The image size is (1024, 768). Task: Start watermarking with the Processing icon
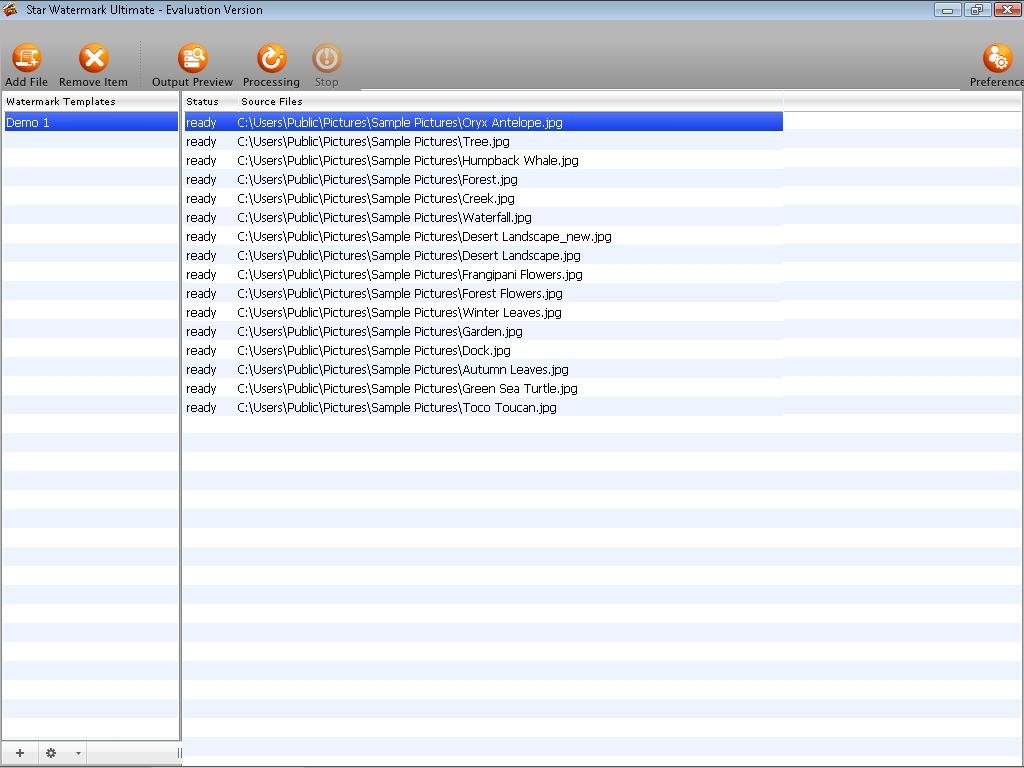tap(272, 58)
